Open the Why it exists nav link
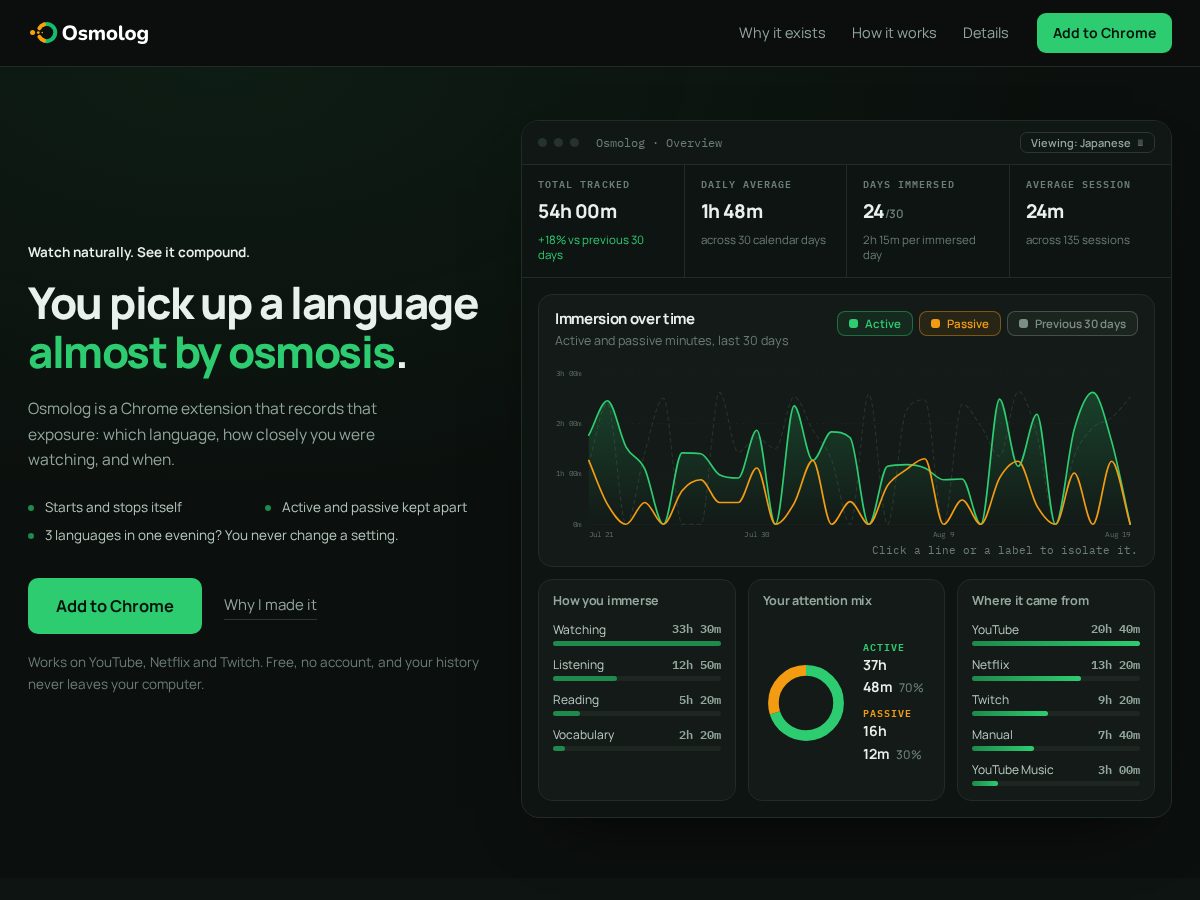Viewport: 1200px width, 900px height. point(782,33)
